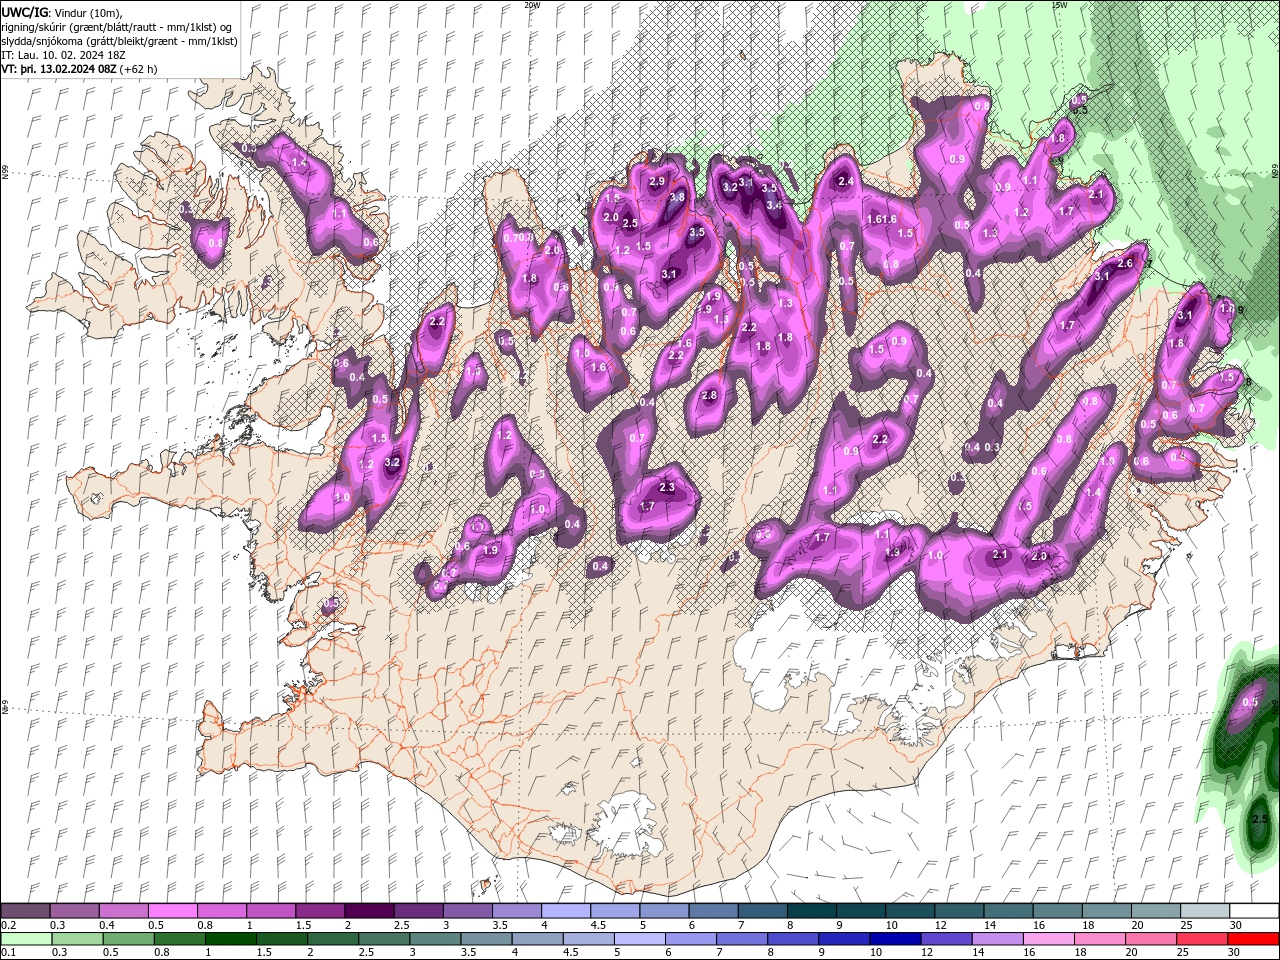Pick the white swatch ending the top legend row

(1254, 910)
